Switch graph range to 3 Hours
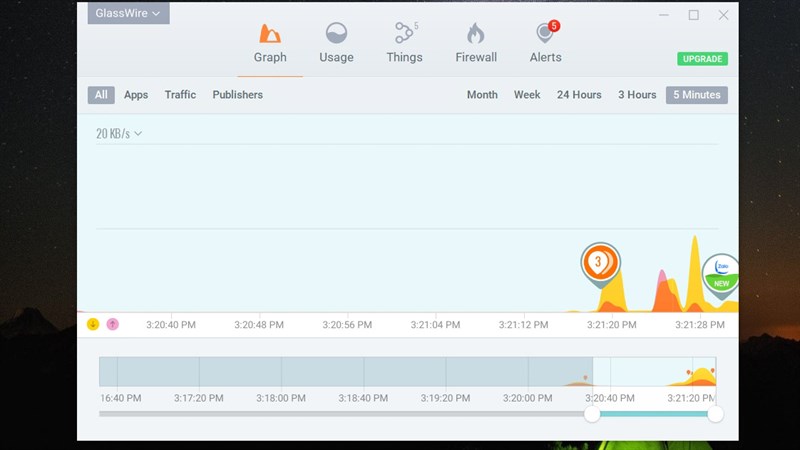The width and height of the screenshot is (800, 450). coord(637,95)
